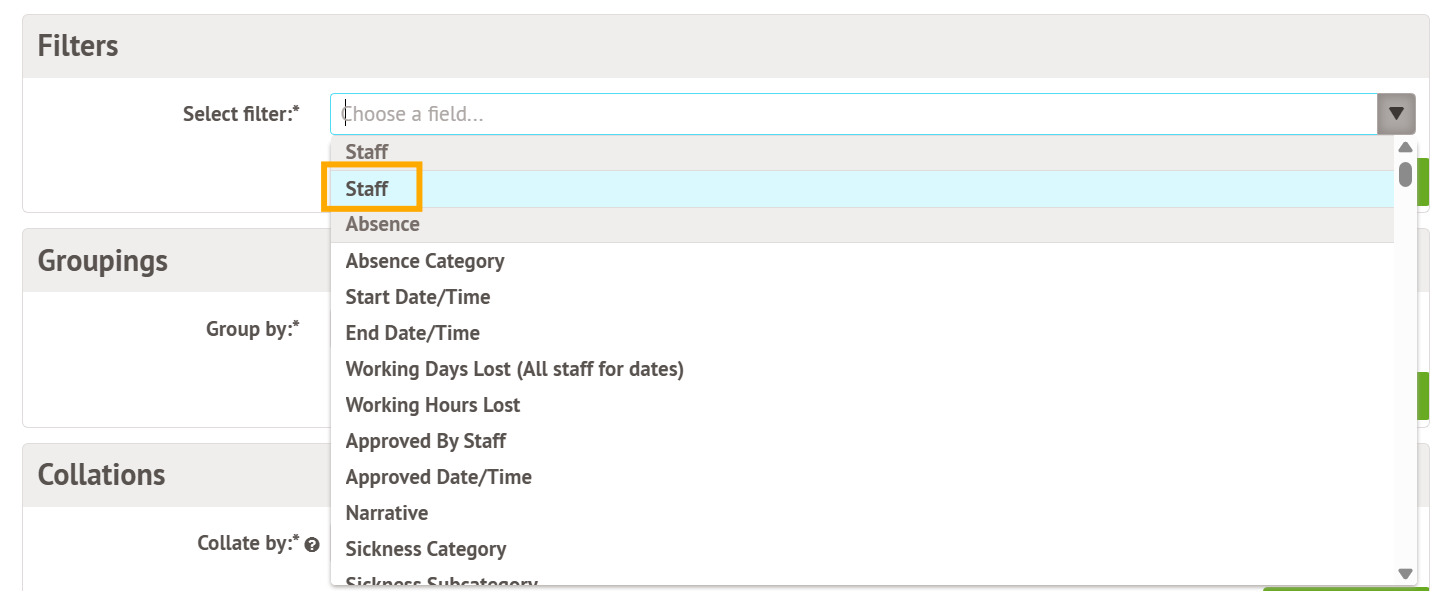Pick the End Date/Time field

412,333
